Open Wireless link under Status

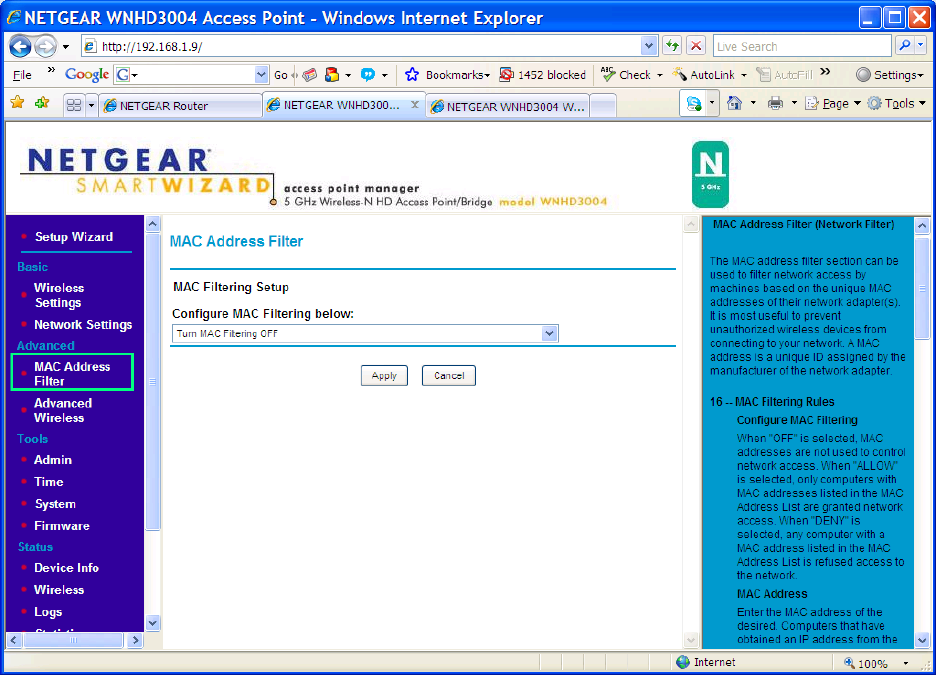pyautogui.click(x=58, y=590)
